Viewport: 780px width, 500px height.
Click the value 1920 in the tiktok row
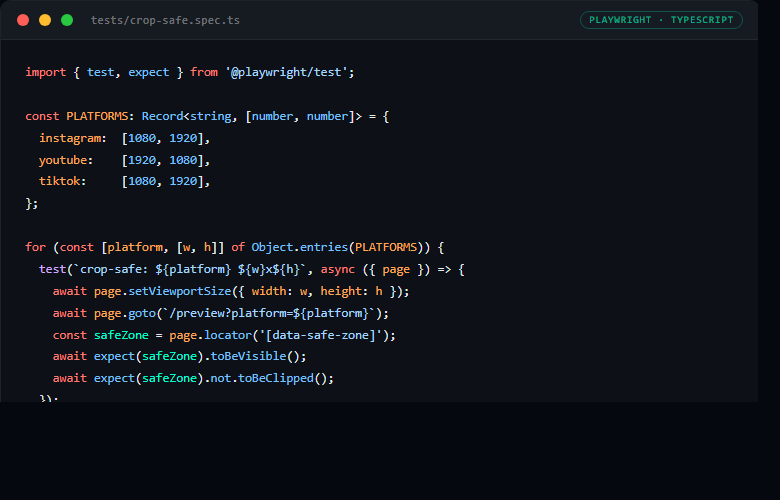pos(183,181)
